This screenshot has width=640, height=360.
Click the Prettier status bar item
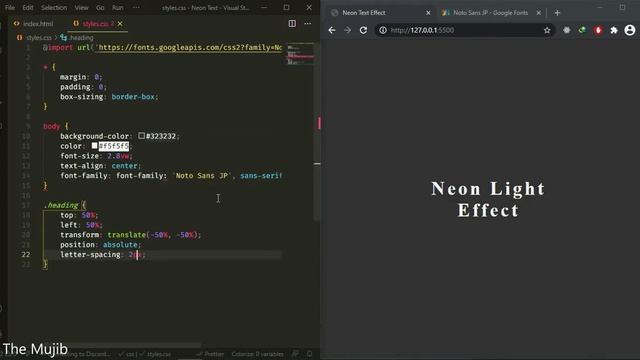click(x=210, y=354)
